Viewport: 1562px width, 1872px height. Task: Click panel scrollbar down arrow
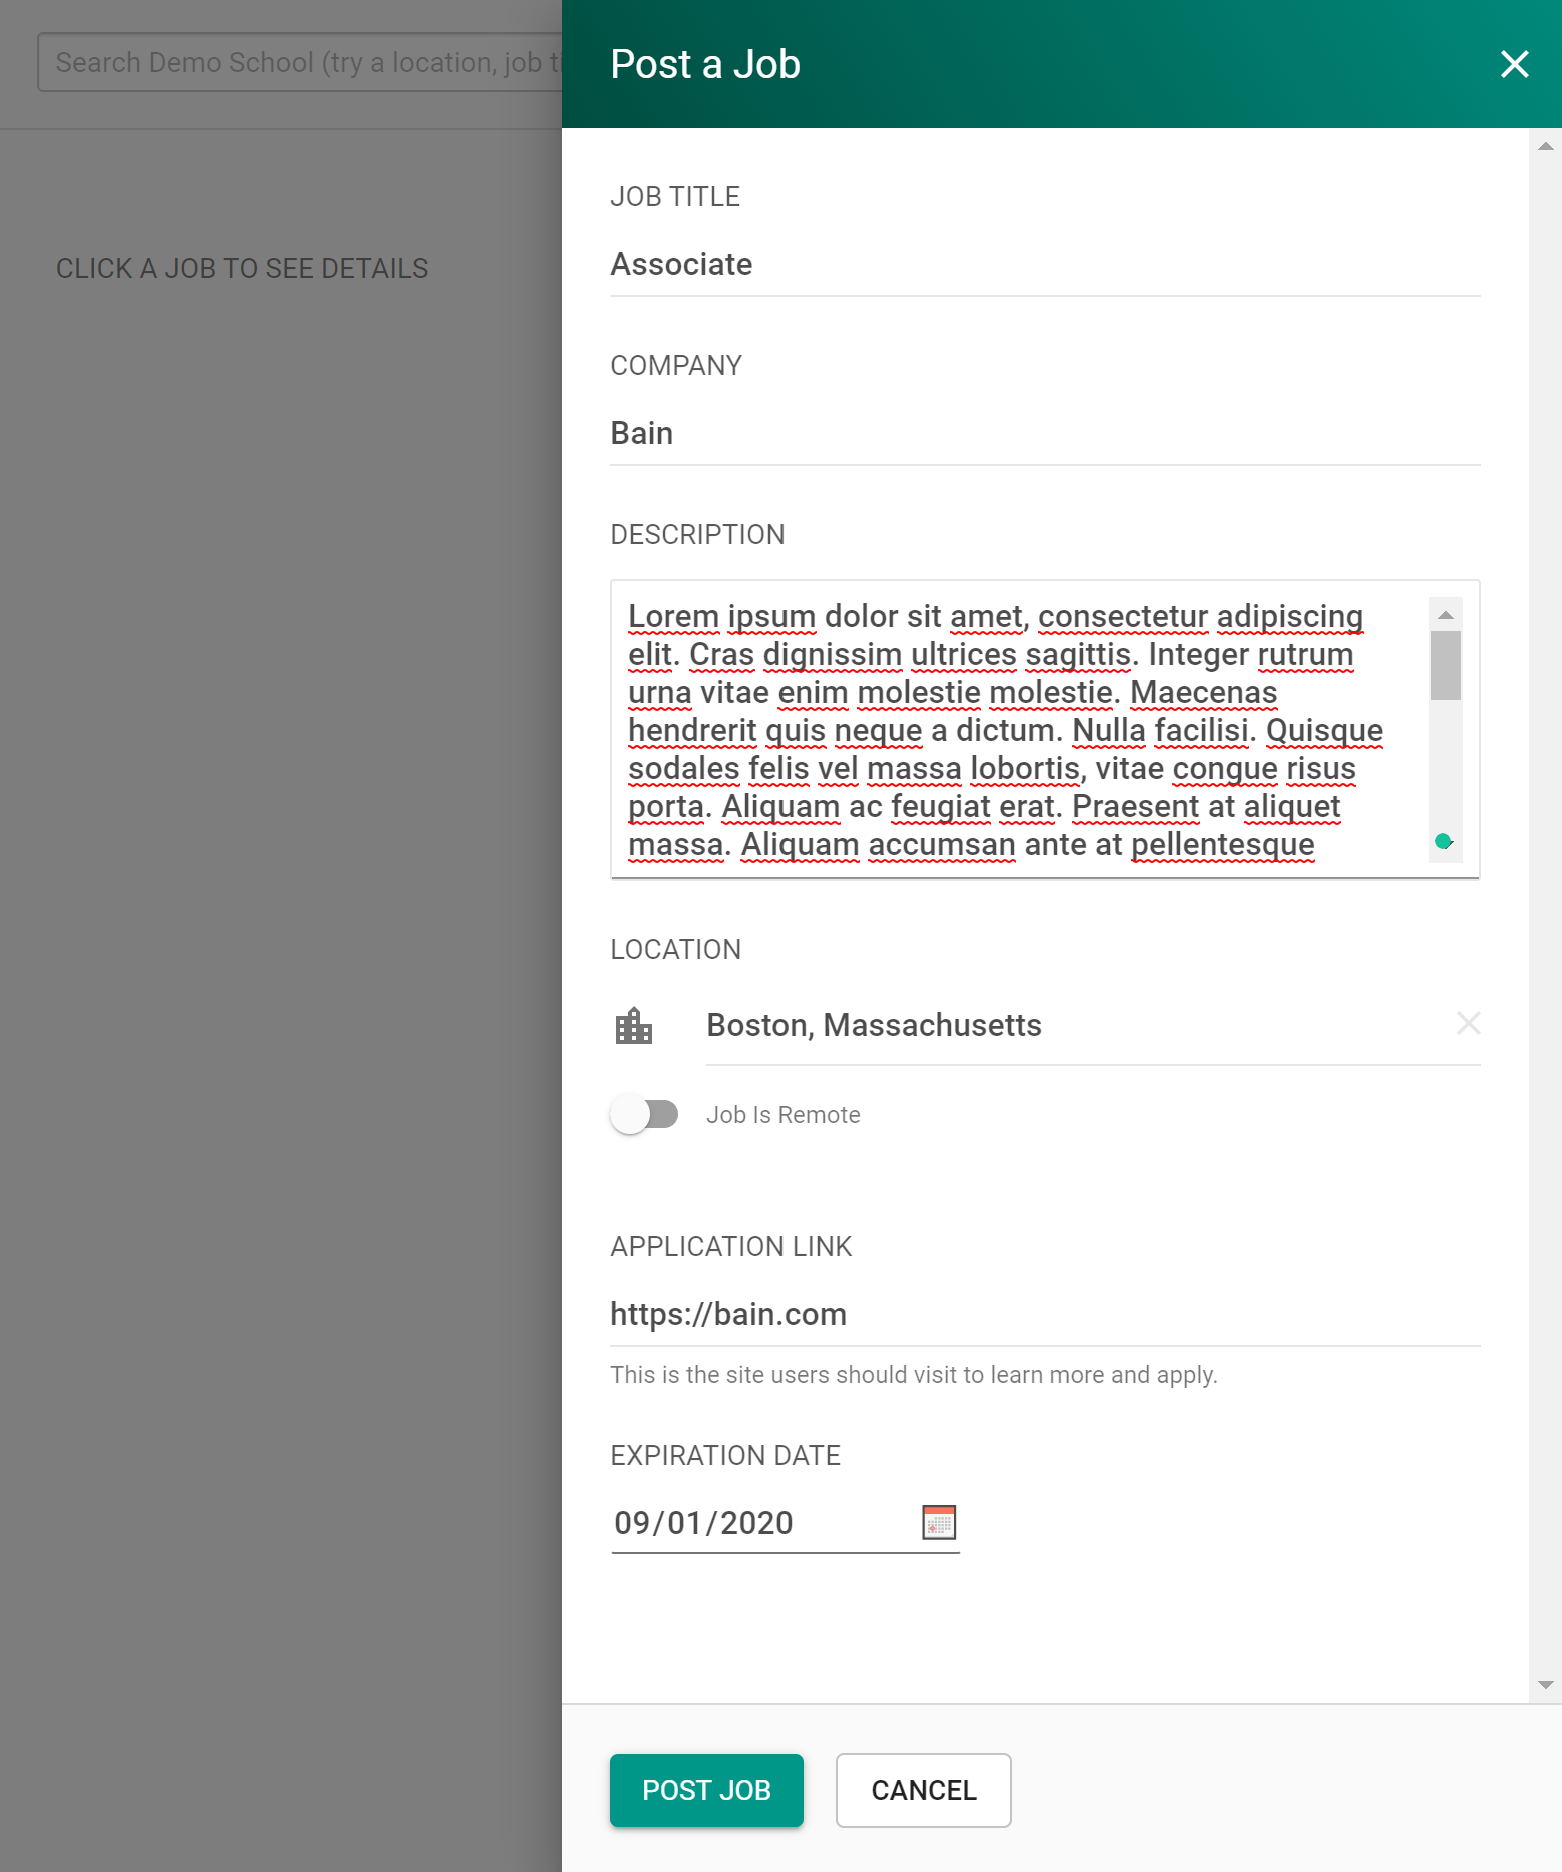(x=1545, y=1685)
